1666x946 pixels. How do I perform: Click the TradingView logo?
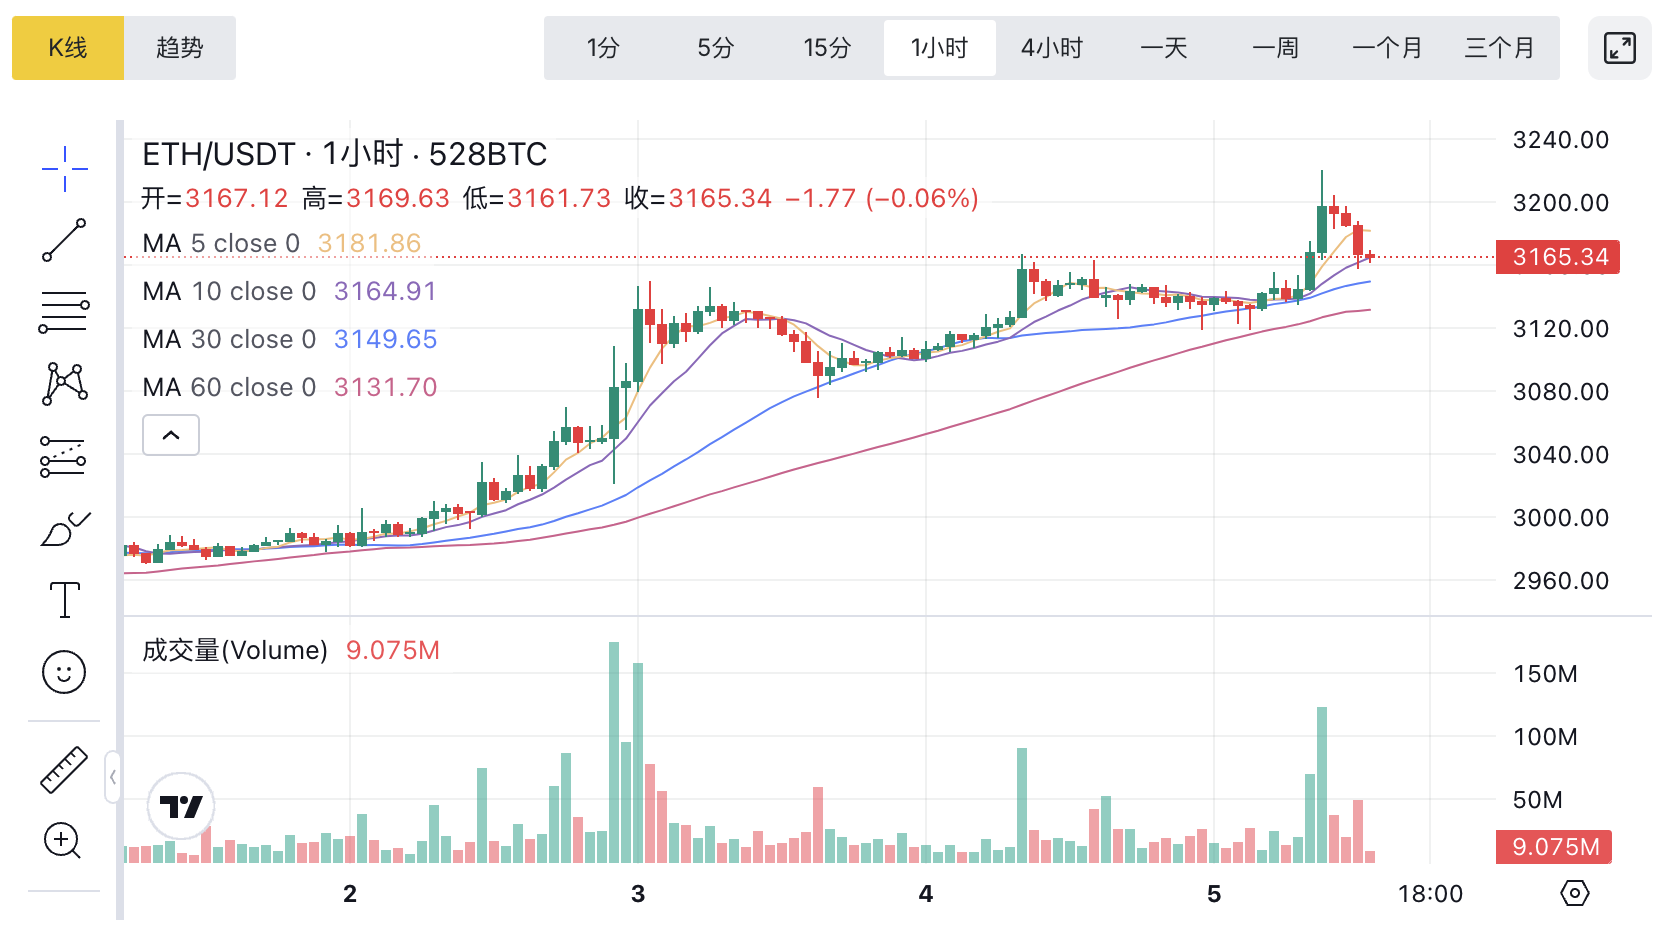coord(181,806)
